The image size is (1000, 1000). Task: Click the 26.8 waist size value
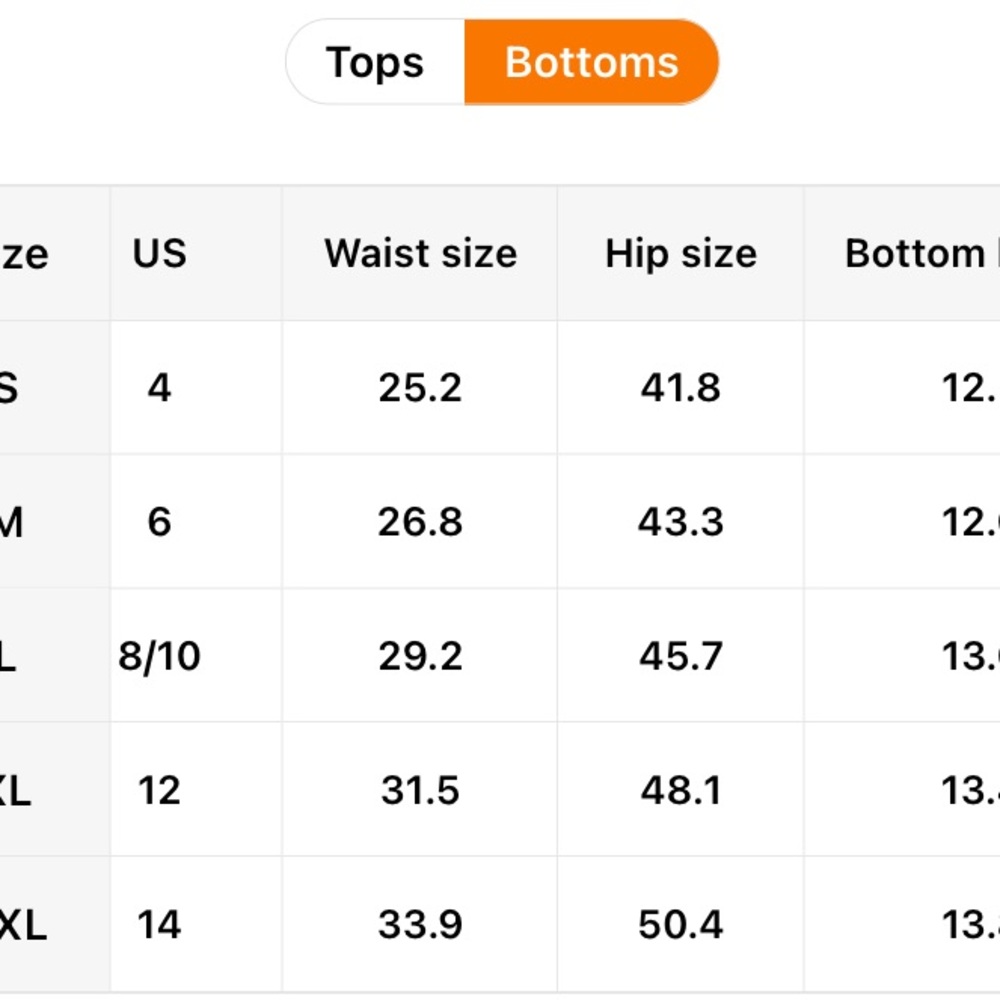click(x=420, y=522)
